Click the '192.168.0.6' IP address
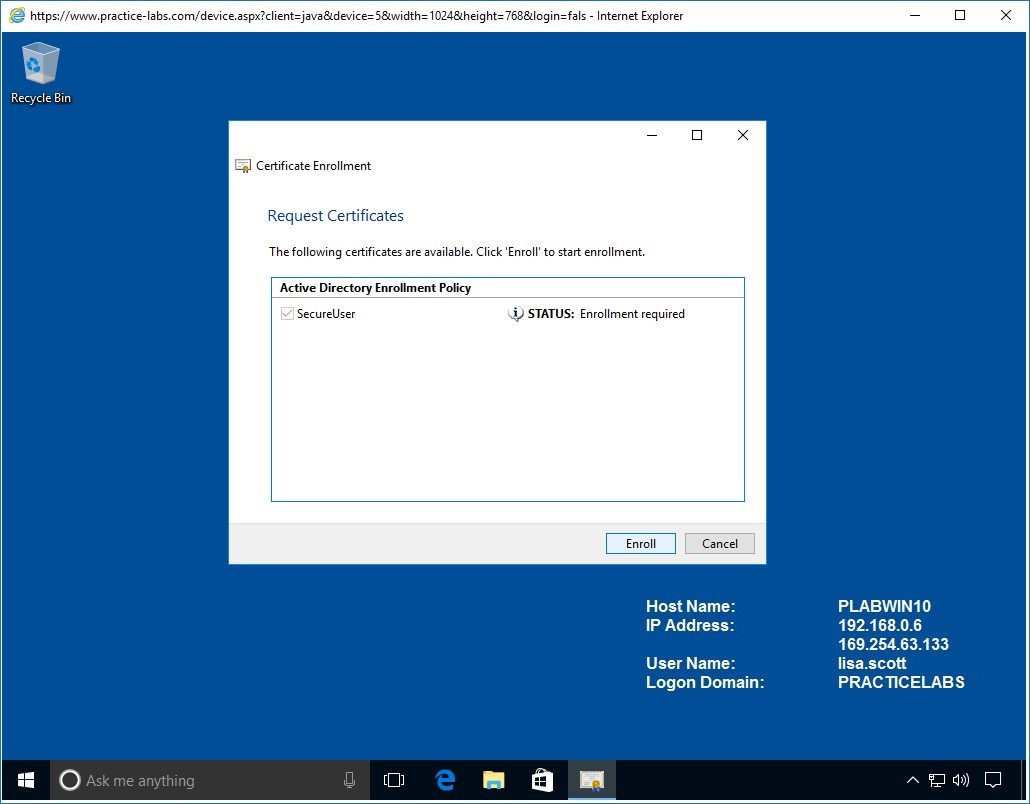This screenshot has width=1030, height=804. point(880,625)
